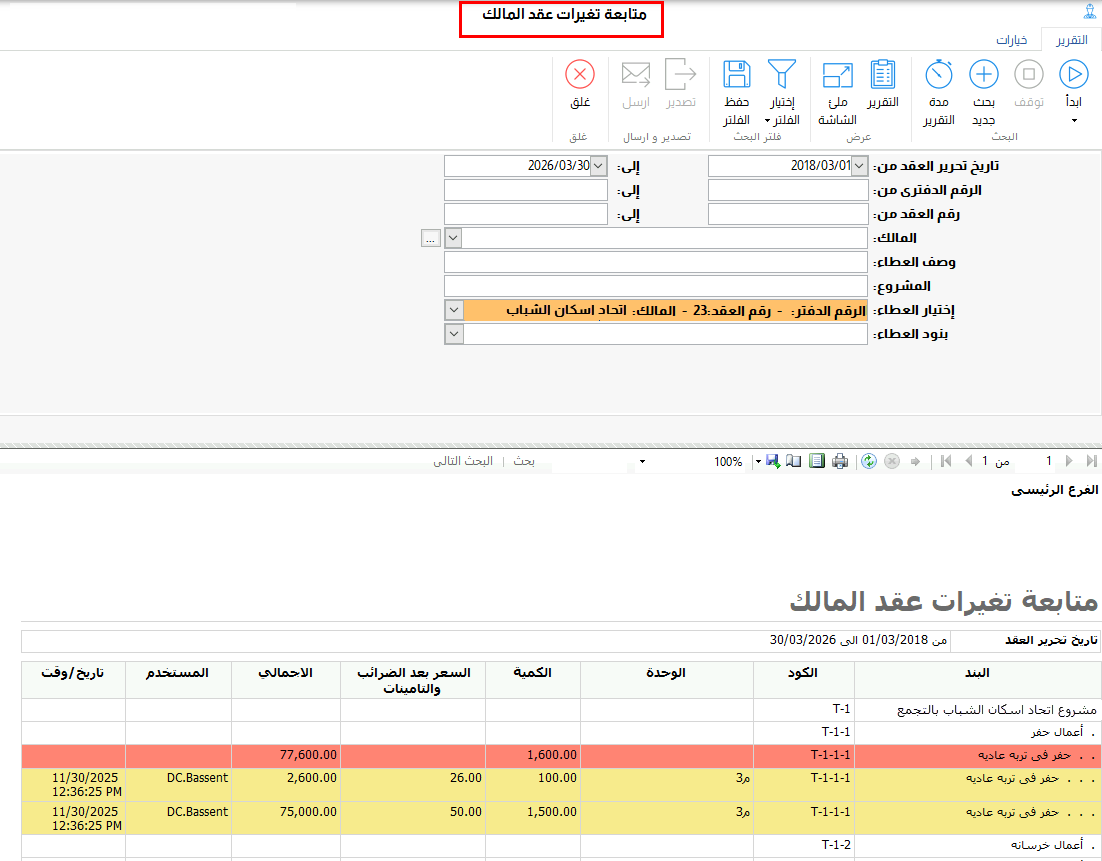Expand the owner (المالك) dropdown
Viewport: 1102px width, 861px height.
453,238
